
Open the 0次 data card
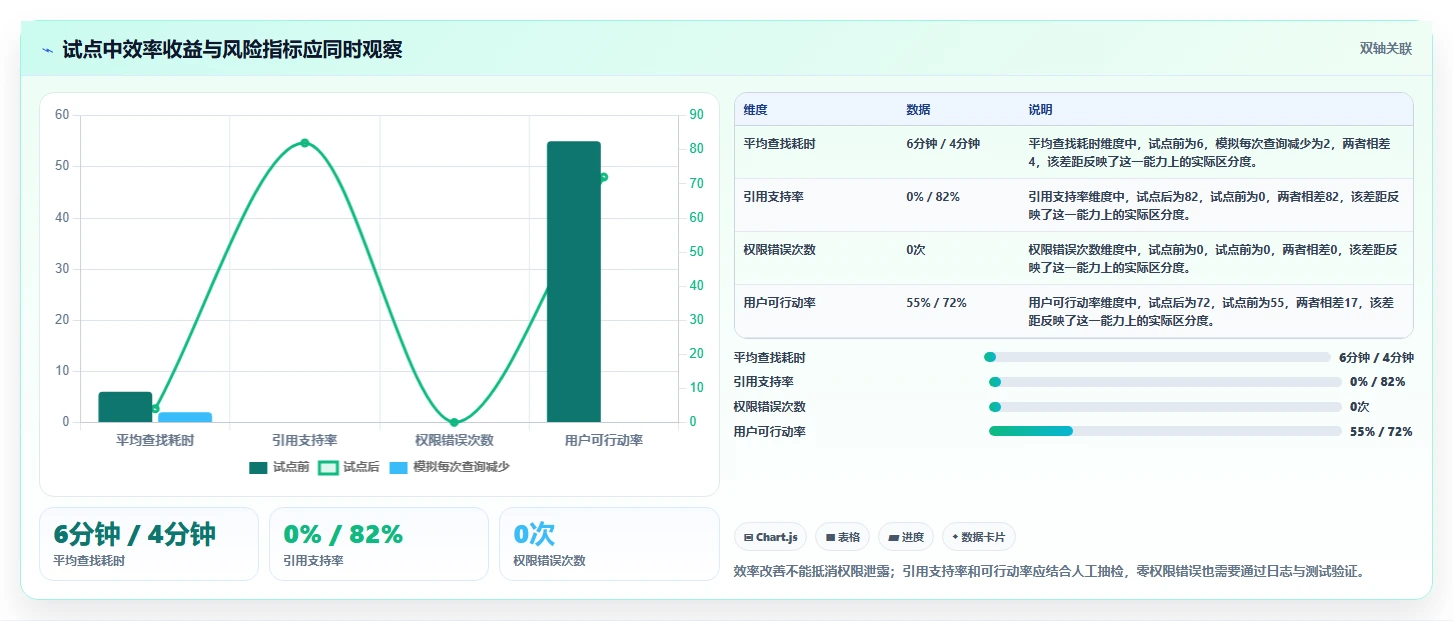[x=609, y=544]
